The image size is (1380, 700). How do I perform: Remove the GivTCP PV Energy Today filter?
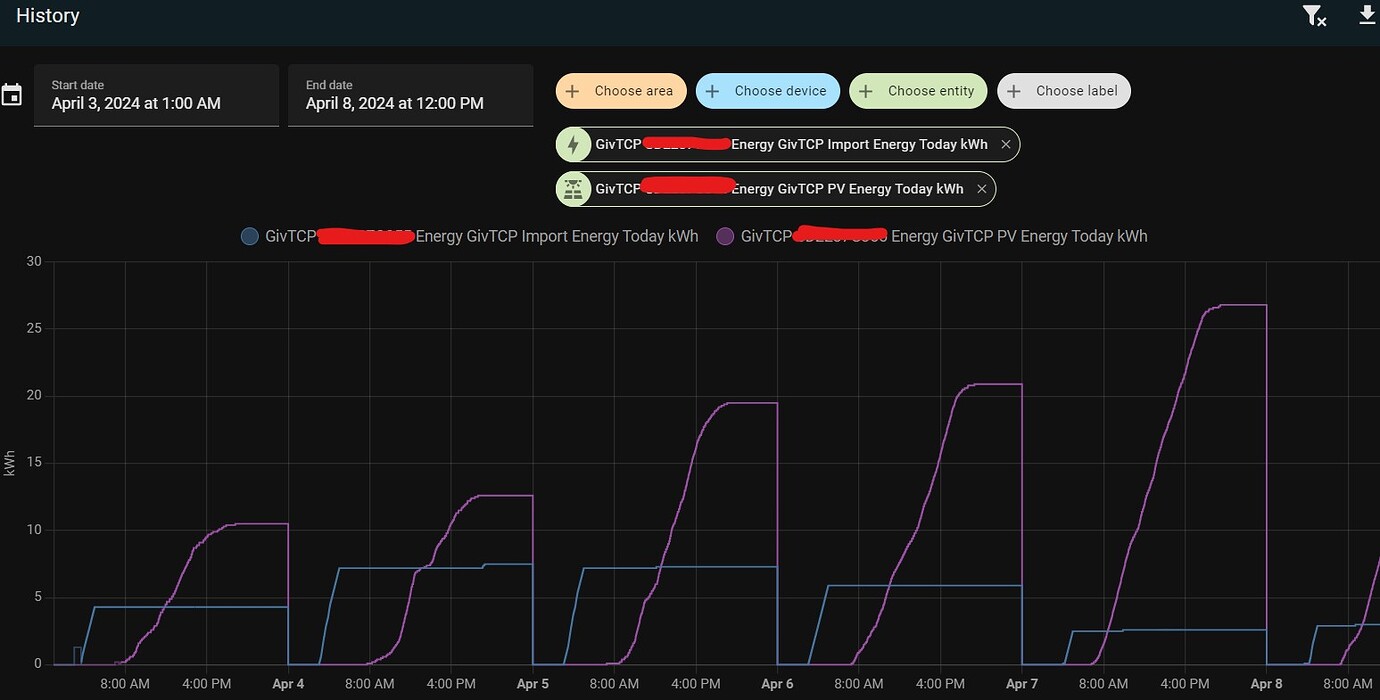click(981, 188)
